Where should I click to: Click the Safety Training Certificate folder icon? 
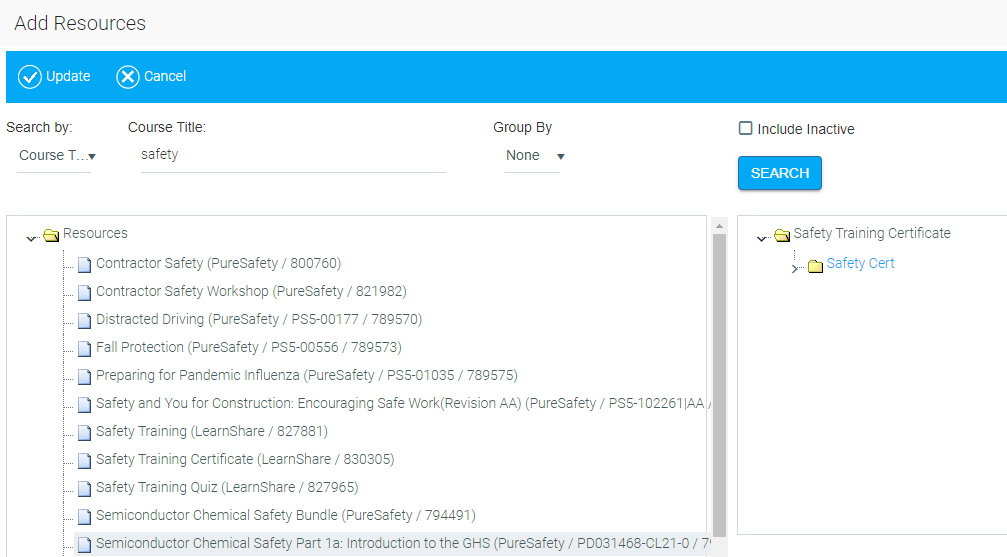click(x=782, y=235)
